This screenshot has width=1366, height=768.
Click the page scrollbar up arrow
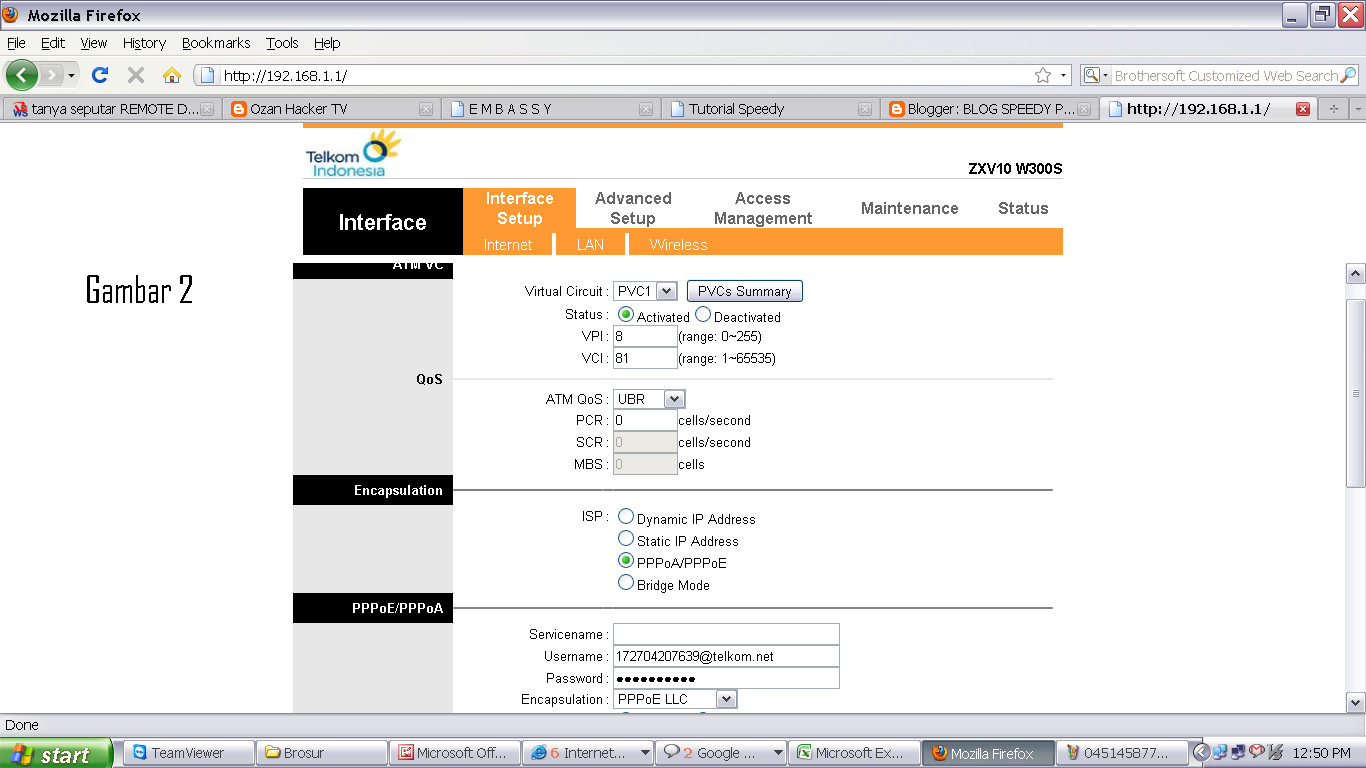(x=1356, y=273)
